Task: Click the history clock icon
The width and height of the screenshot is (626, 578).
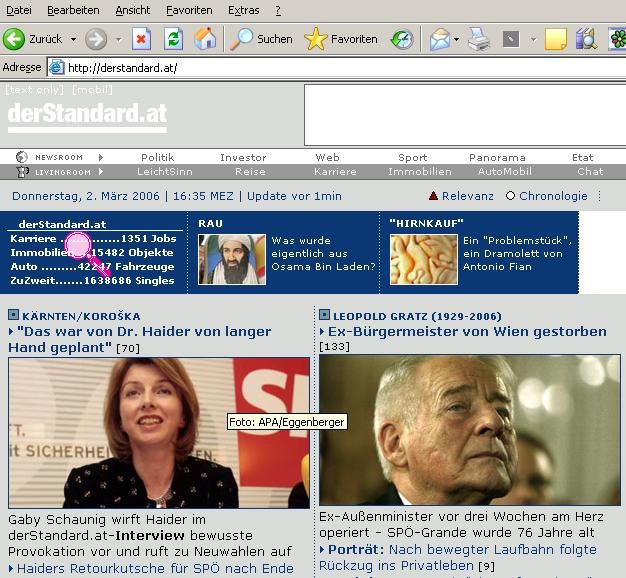Action: [x=401, y=39]
